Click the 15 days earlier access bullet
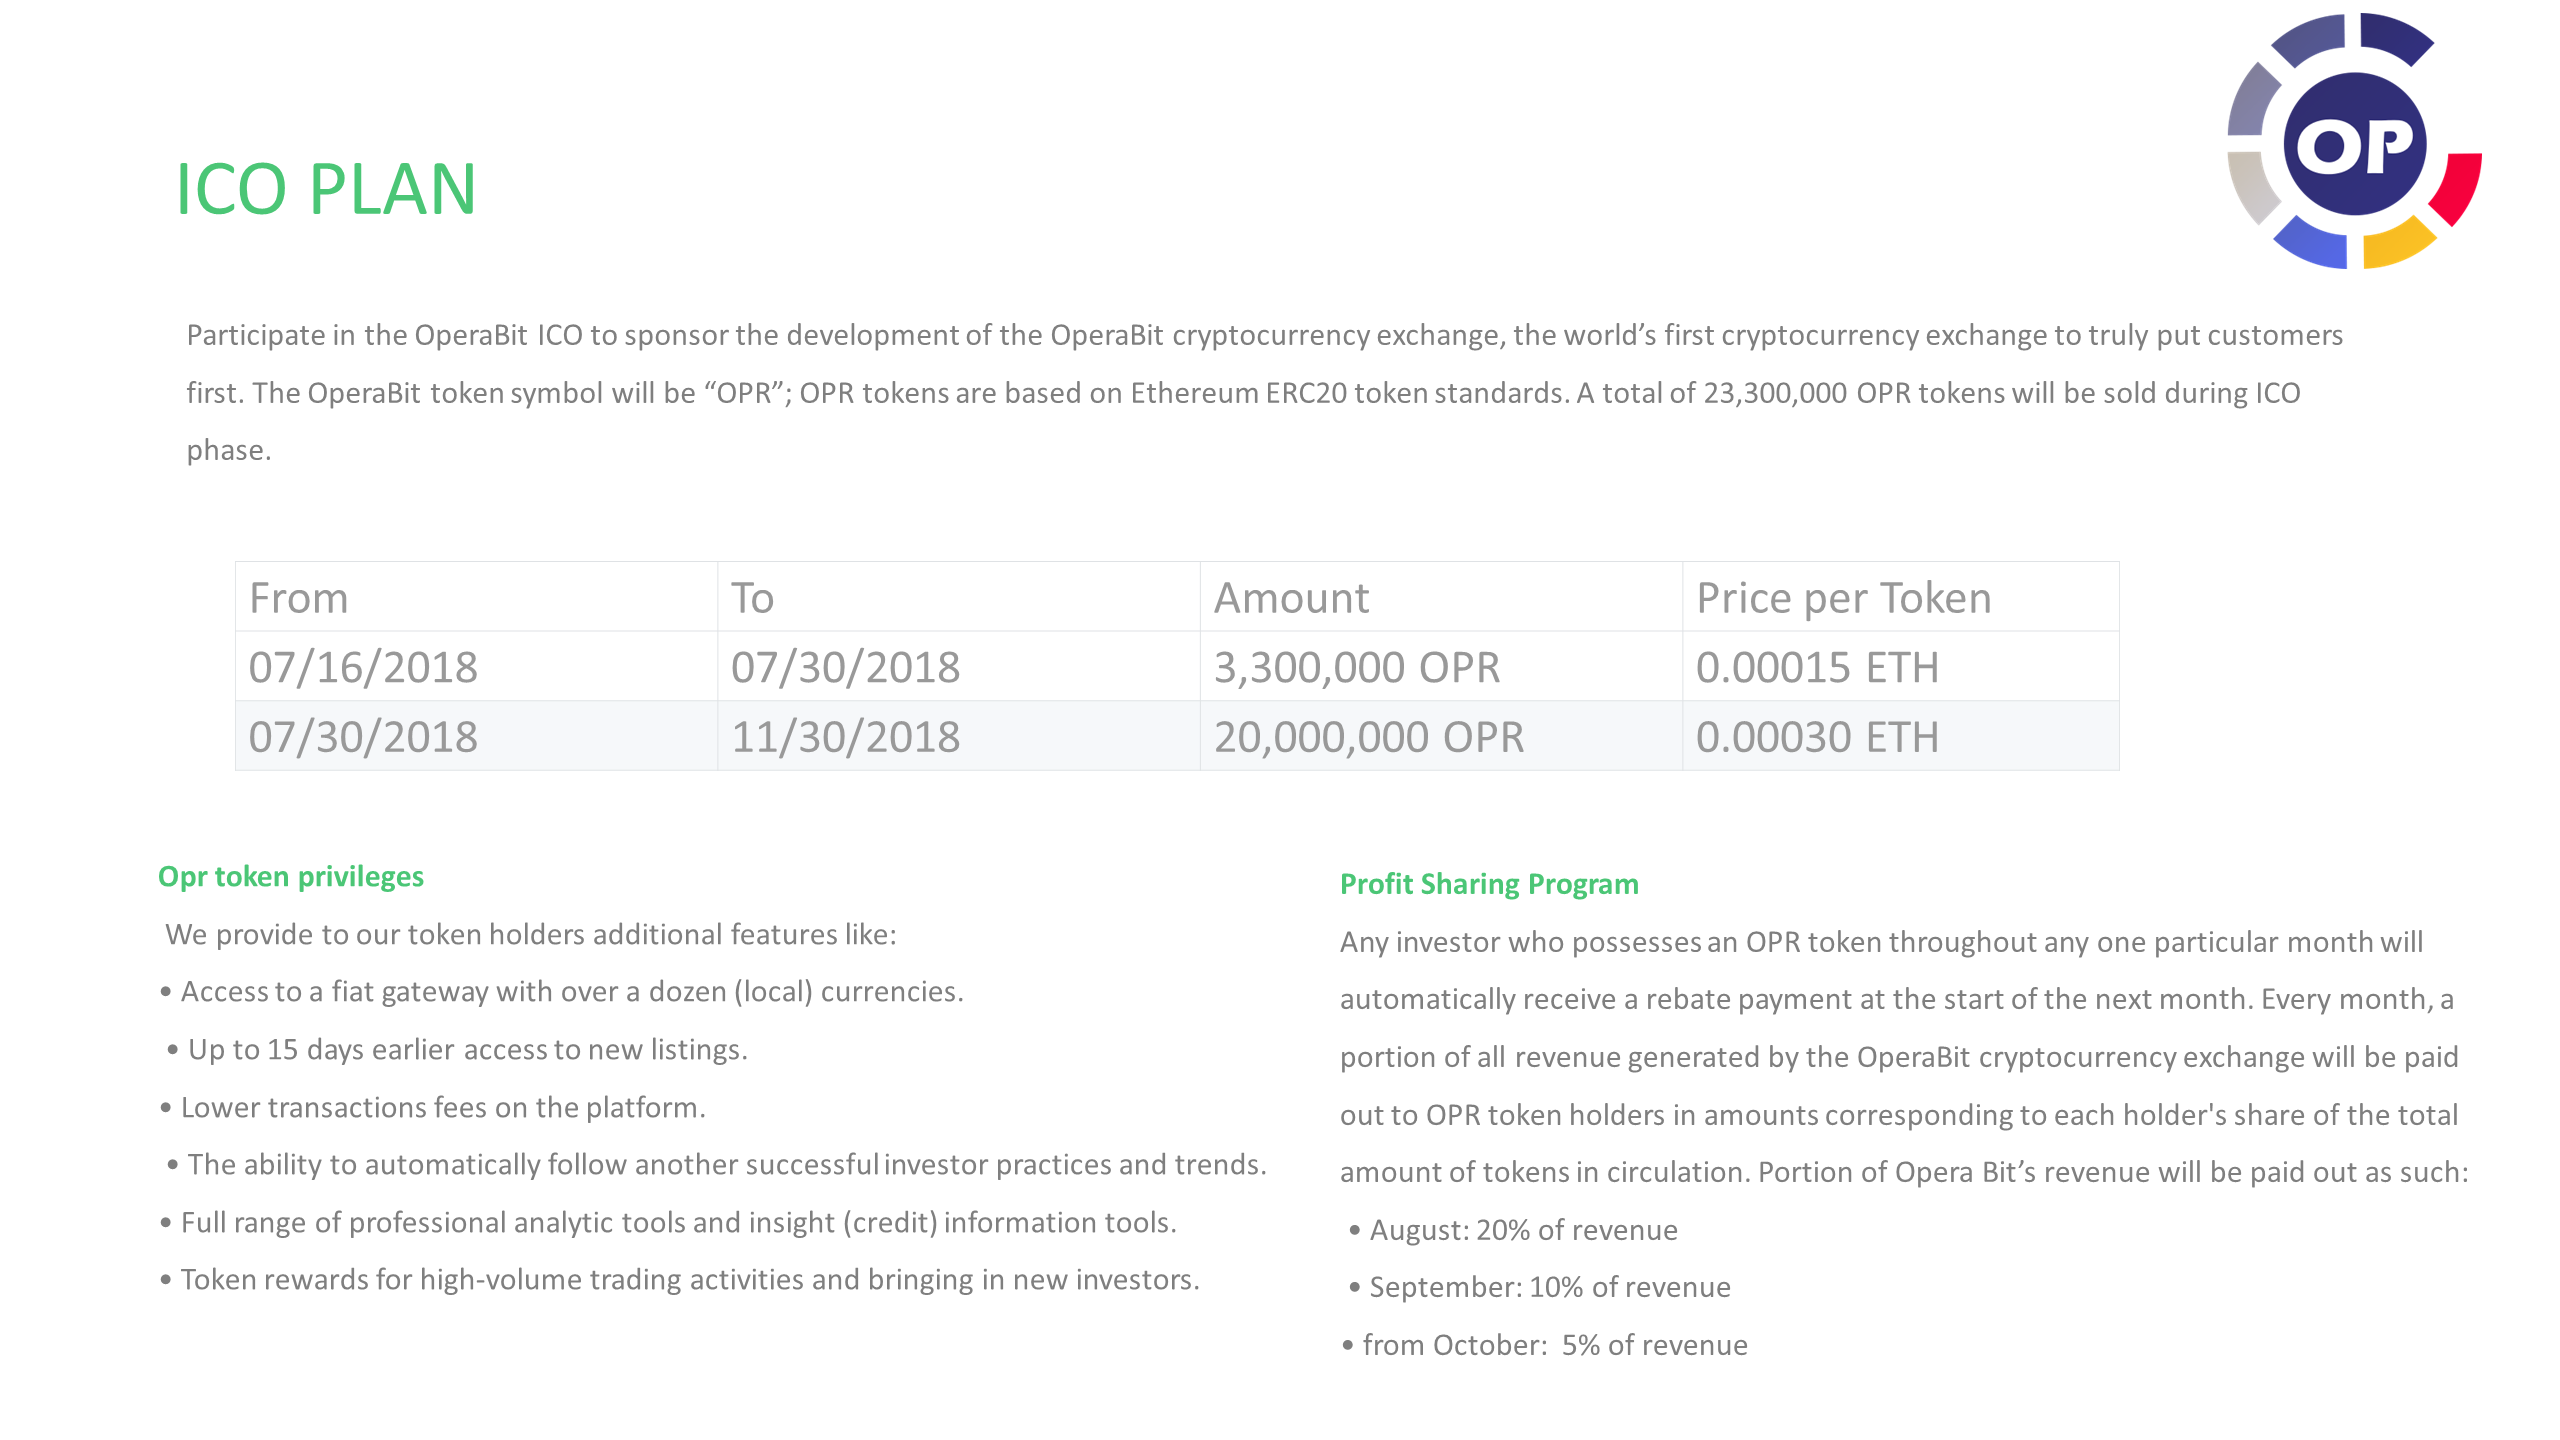Image resolution: width=2560 pixels, height=1440 pixels. pyautogui.click(x=458, y=1050)
